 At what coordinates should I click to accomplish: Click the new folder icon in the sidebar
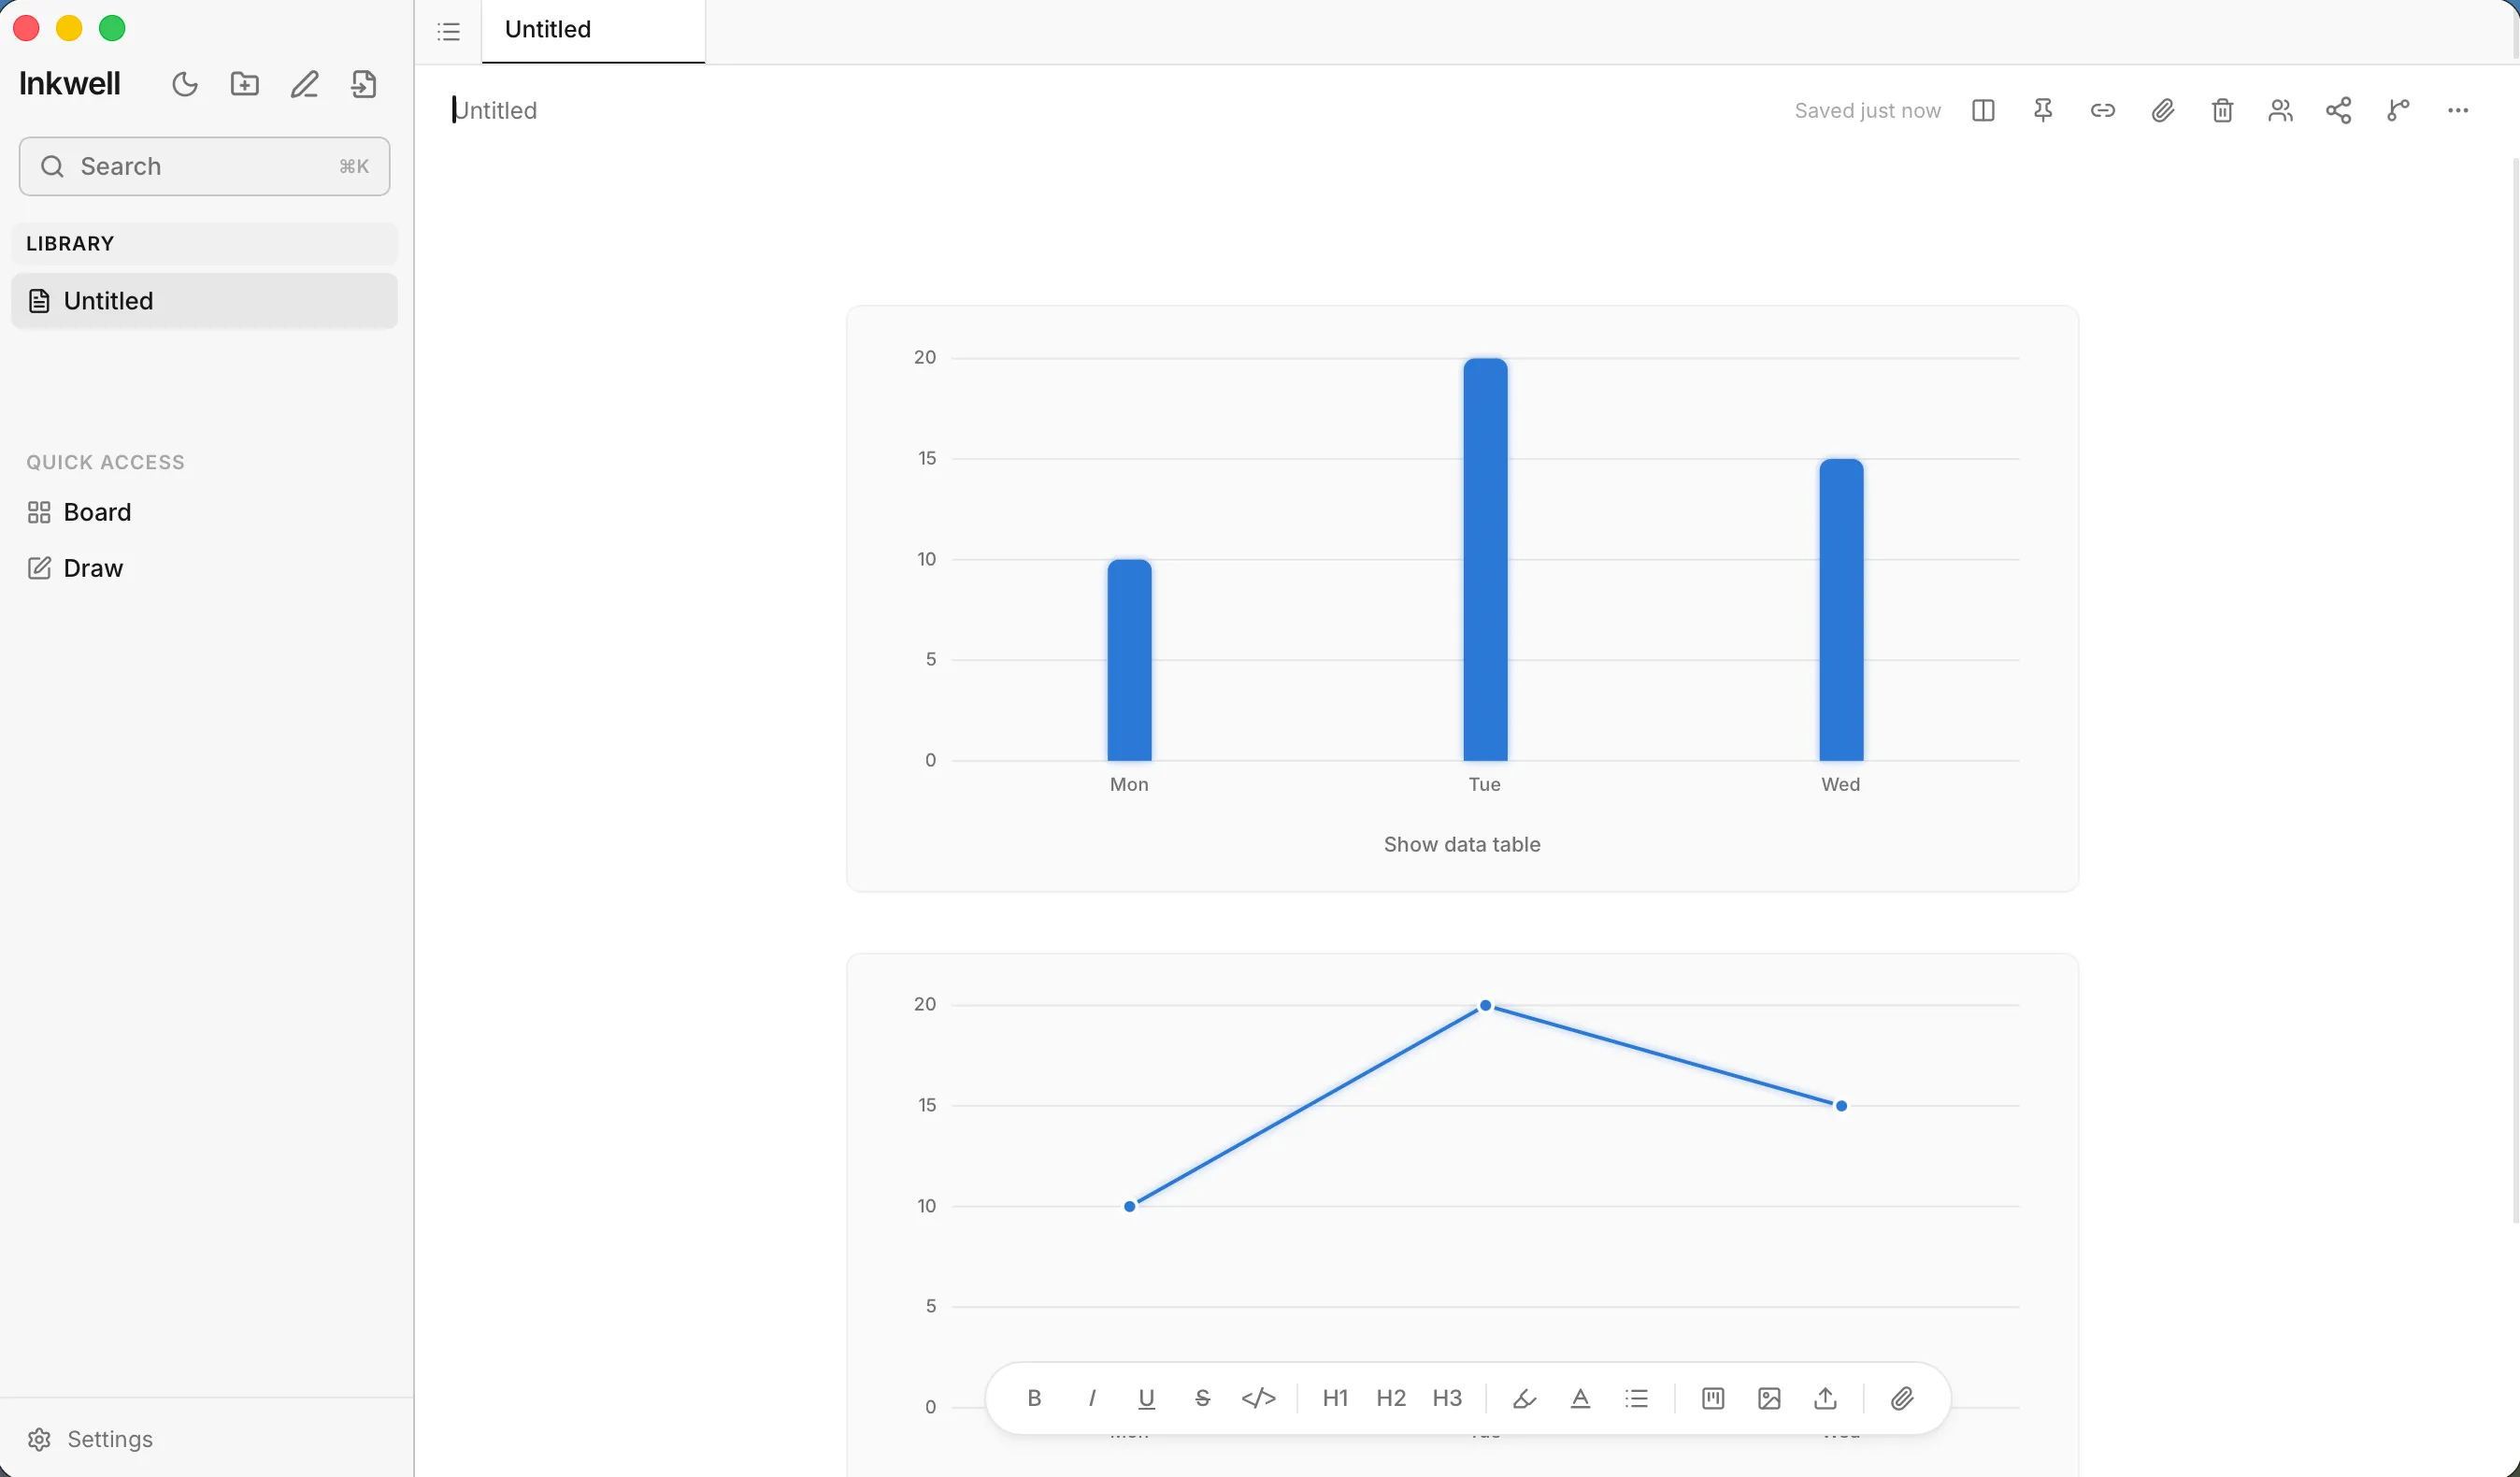245,84
